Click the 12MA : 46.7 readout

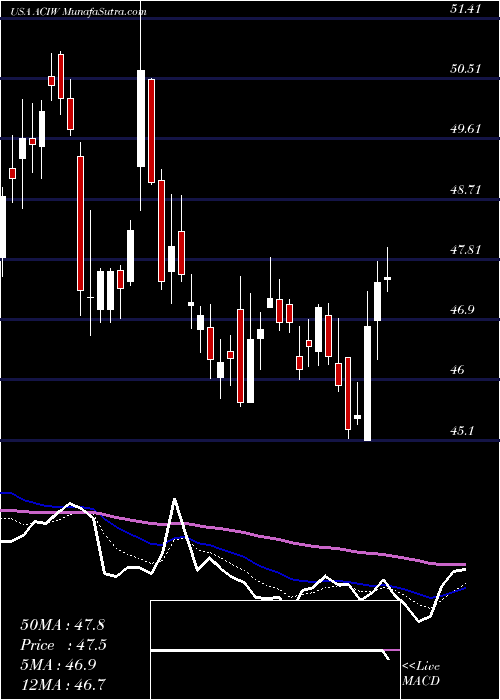click(x=64, y=684)
